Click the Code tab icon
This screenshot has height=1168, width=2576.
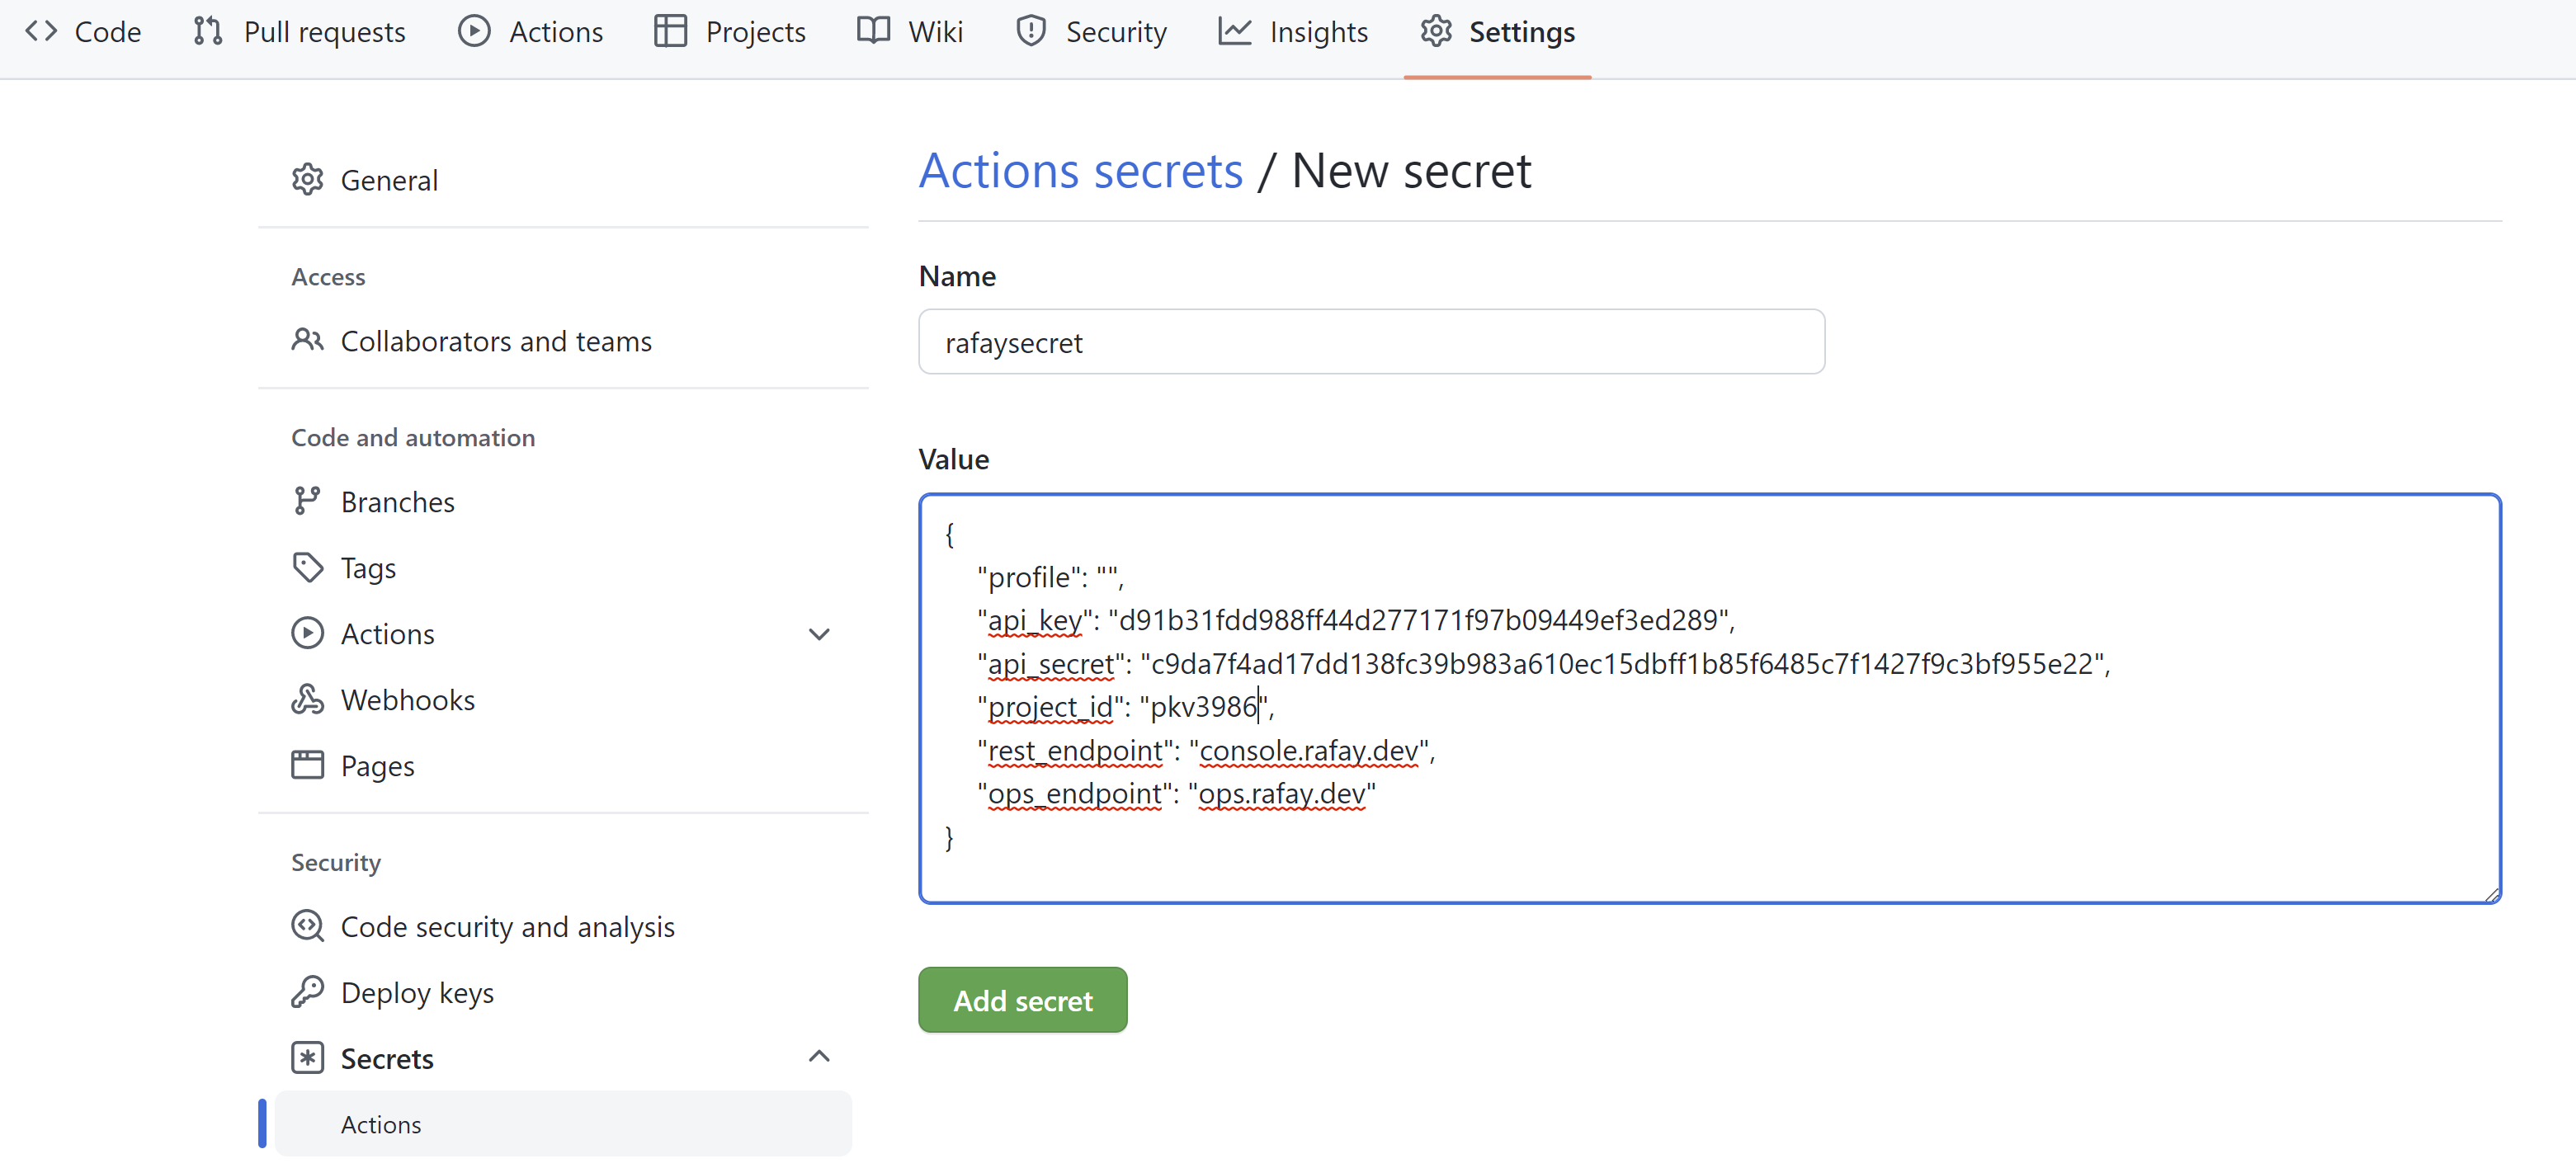click(x=41, y=32)
